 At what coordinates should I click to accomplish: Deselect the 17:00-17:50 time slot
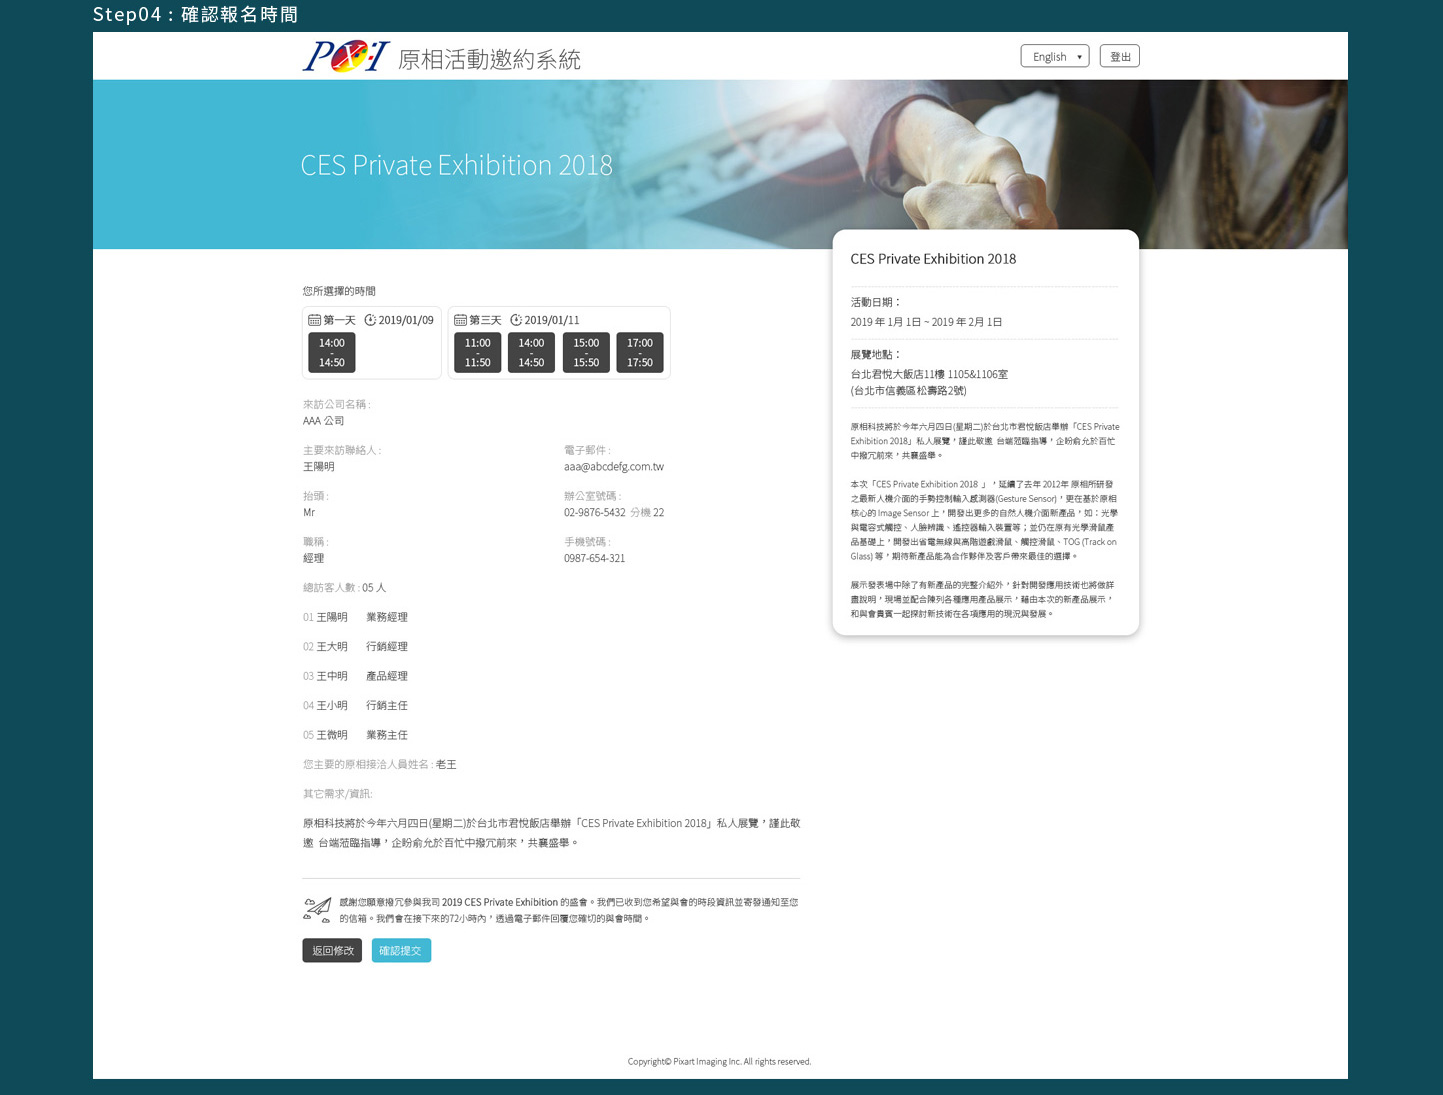coord(641,352)
